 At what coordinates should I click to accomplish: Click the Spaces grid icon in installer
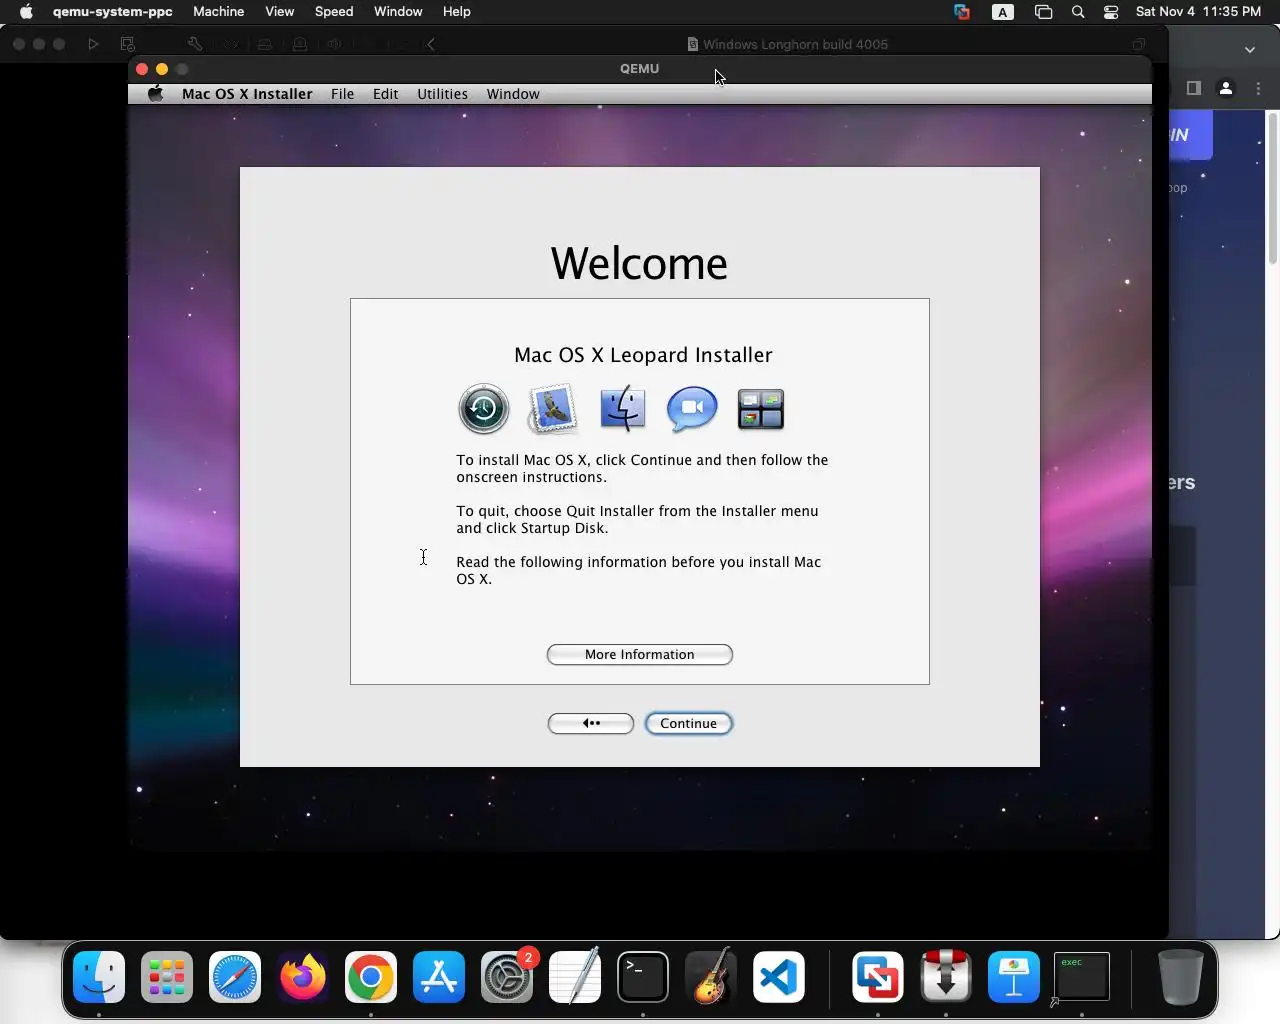(761, 409)
